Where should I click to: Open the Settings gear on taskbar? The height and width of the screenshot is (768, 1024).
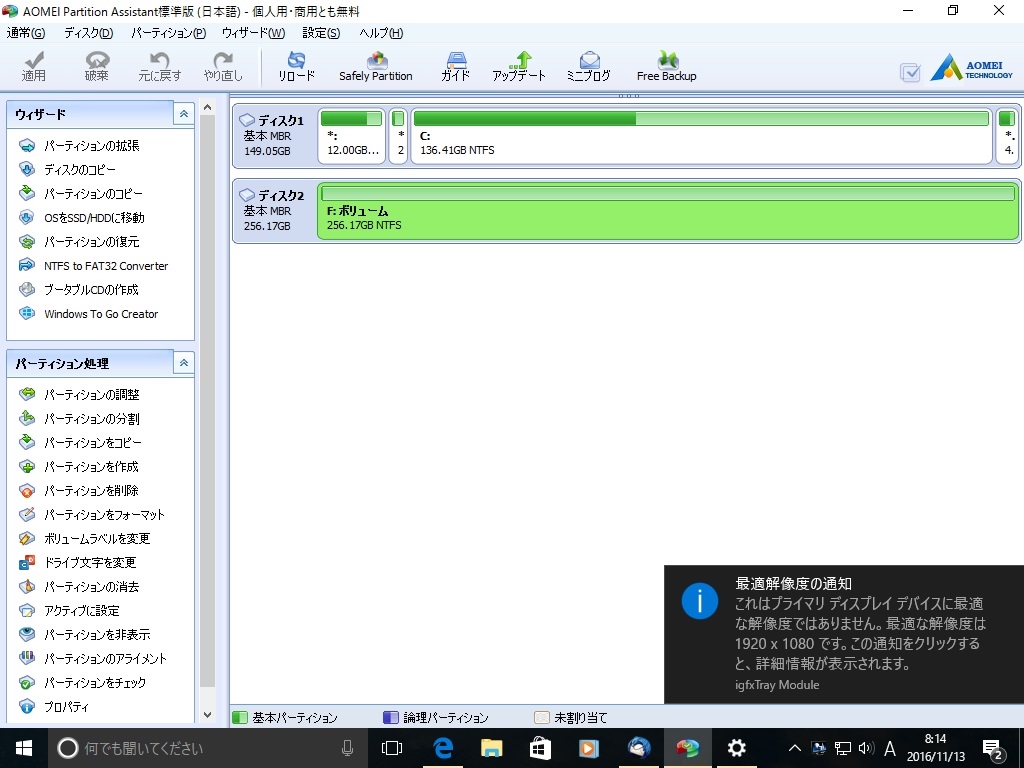coord(737,748)
